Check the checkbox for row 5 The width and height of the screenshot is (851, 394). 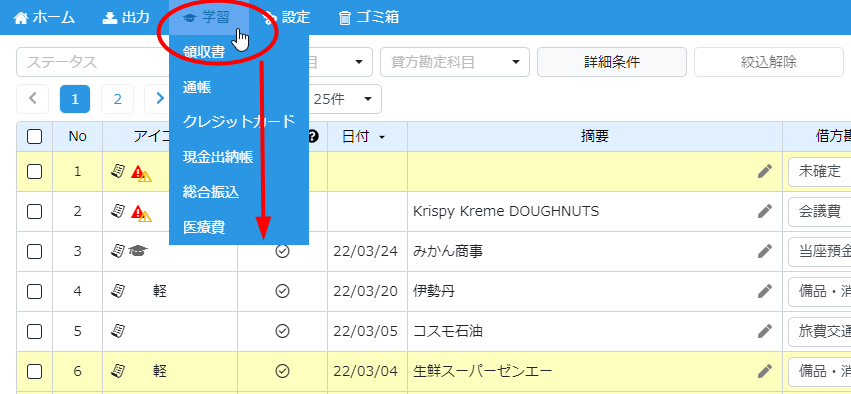click(x=35, y=331)
